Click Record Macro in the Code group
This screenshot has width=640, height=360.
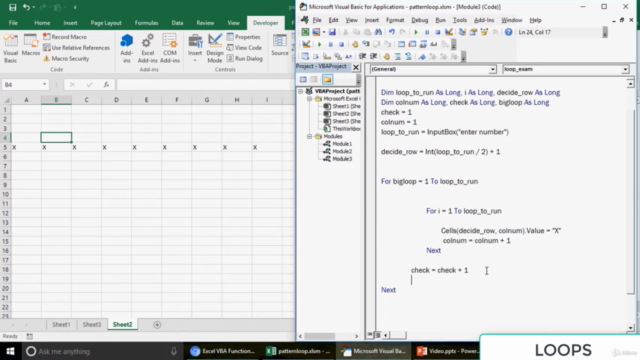point(65,37)
